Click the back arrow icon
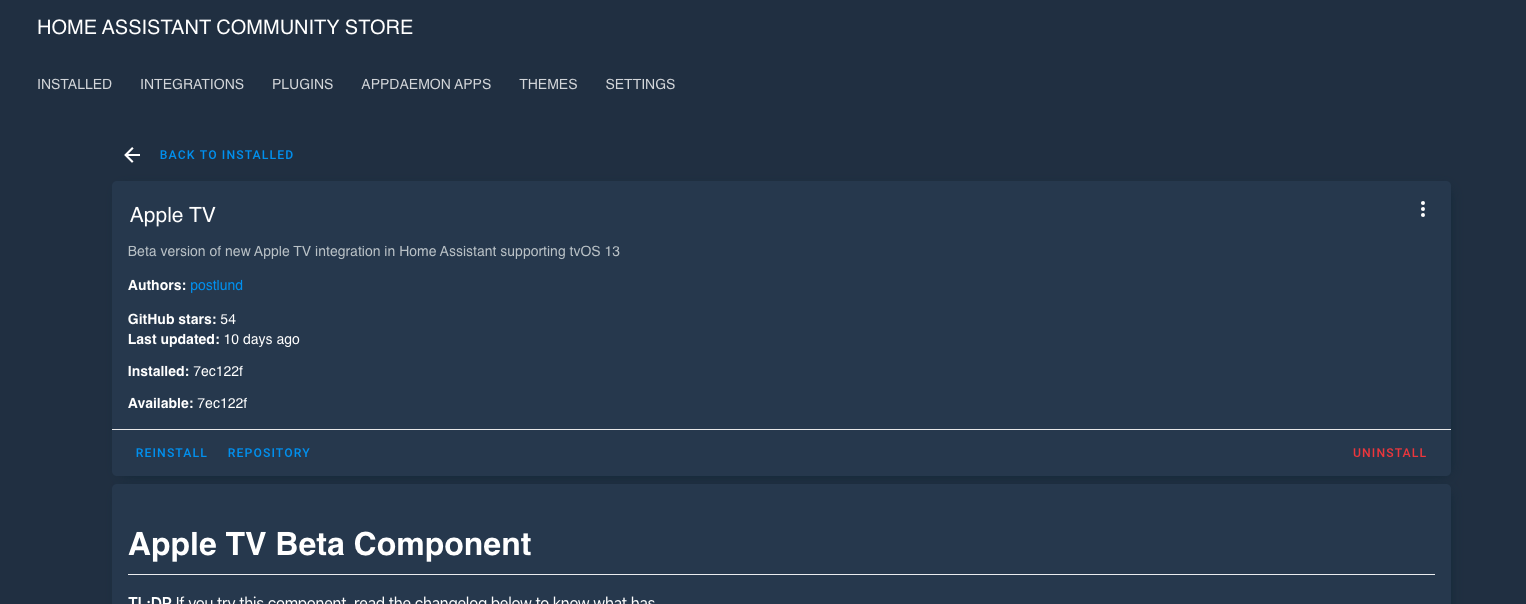1526x604 pixels. [x=132, y=155]
